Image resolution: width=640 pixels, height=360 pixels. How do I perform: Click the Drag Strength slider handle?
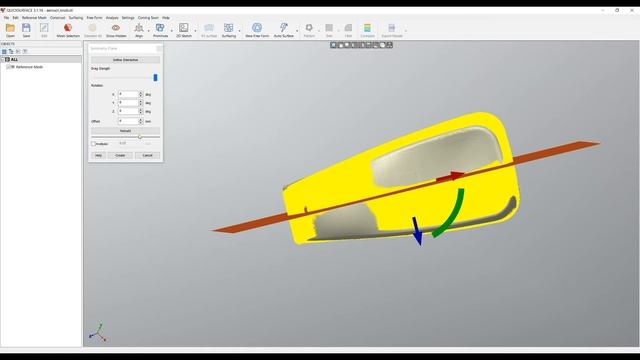click(x=155, y=78)
